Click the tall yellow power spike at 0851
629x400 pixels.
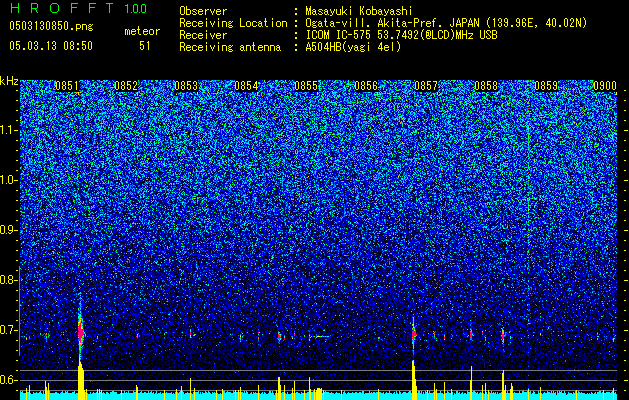(x=81, y=380)
